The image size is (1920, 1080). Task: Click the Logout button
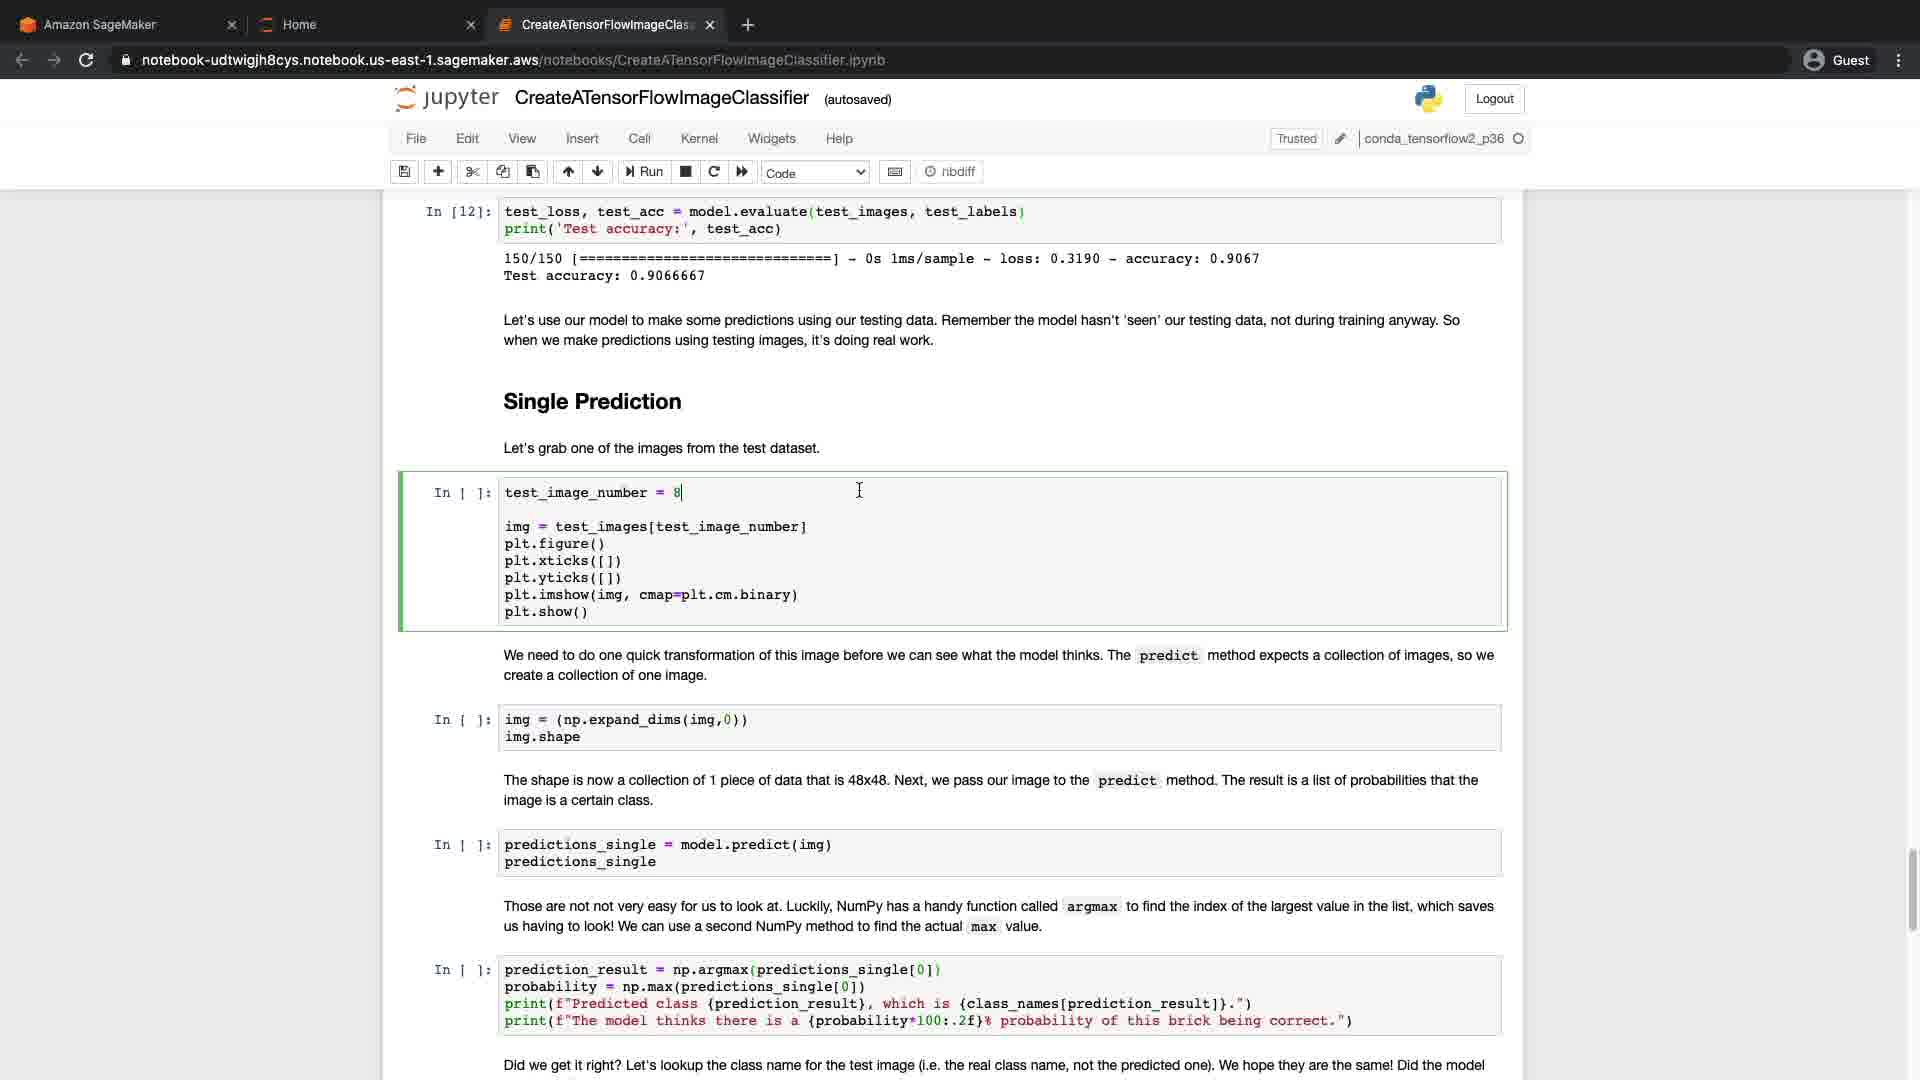point(1494,99)
